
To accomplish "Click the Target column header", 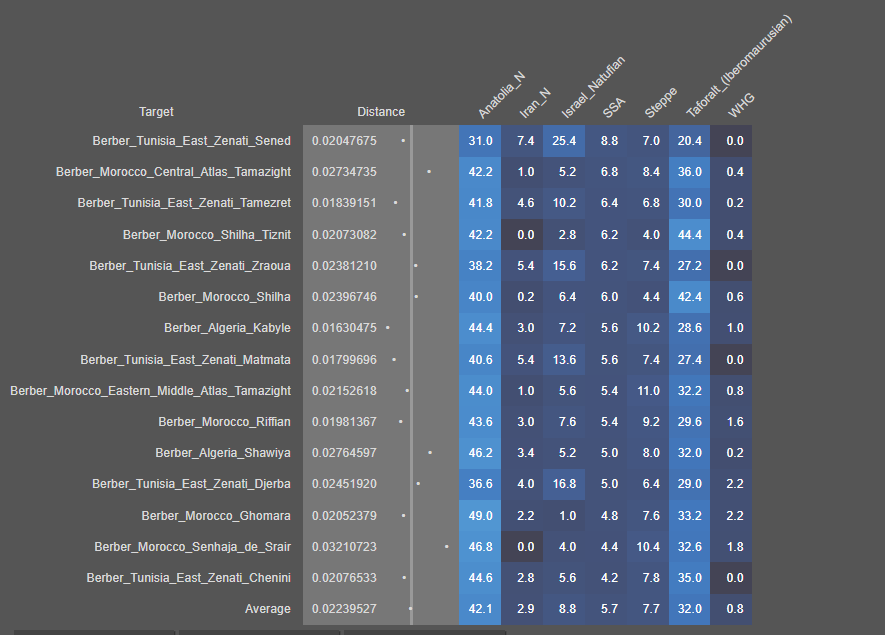I will click(x=156, y=112).
